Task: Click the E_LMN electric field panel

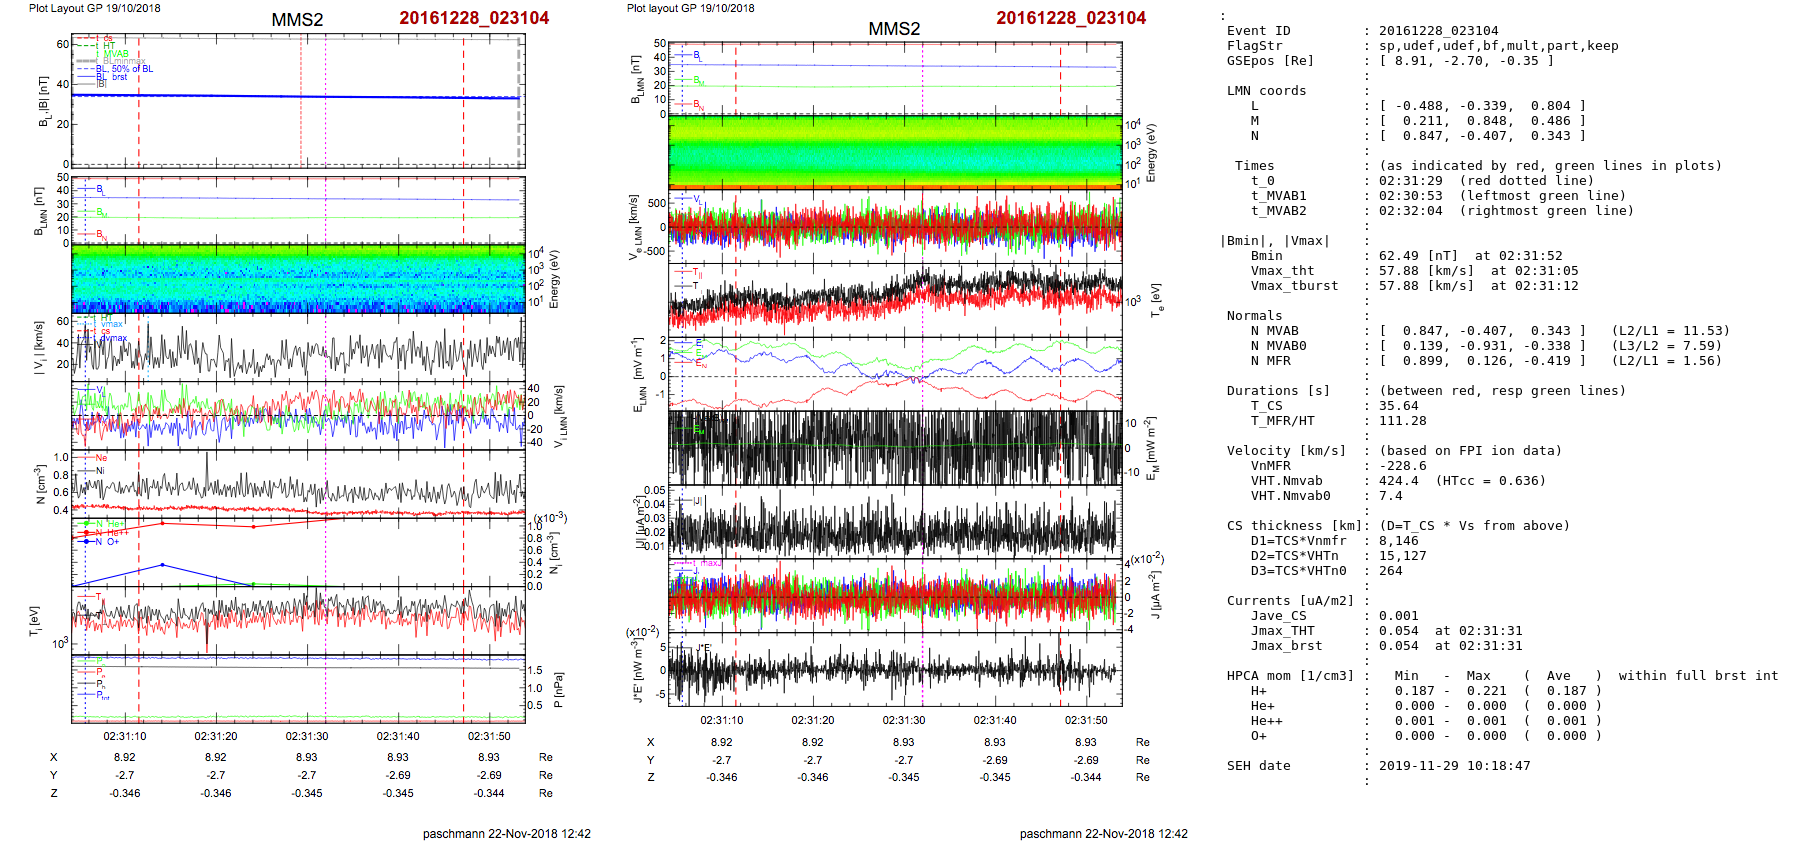Action: [x=895, y=372]
